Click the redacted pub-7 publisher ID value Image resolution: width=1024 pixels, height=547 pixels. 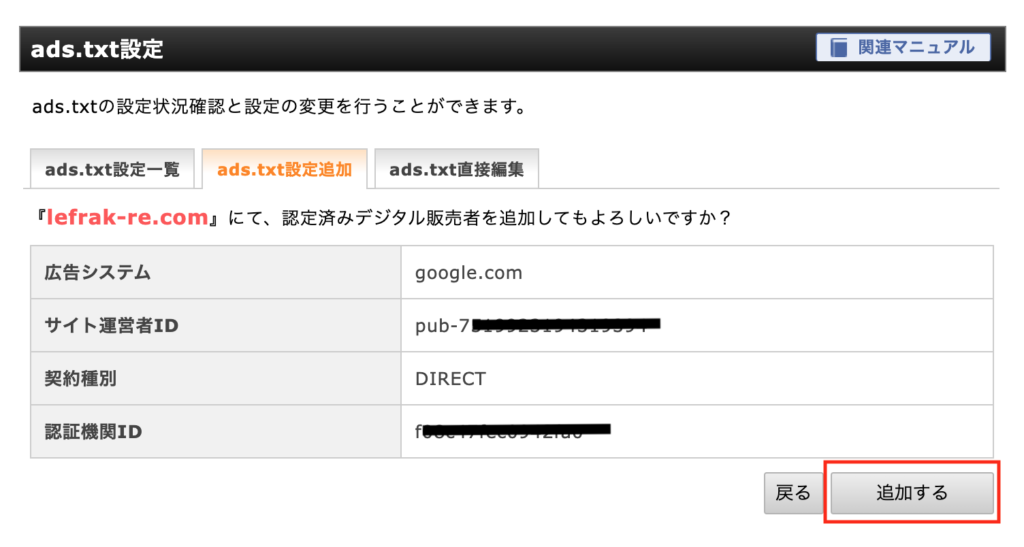click(537, 325)
